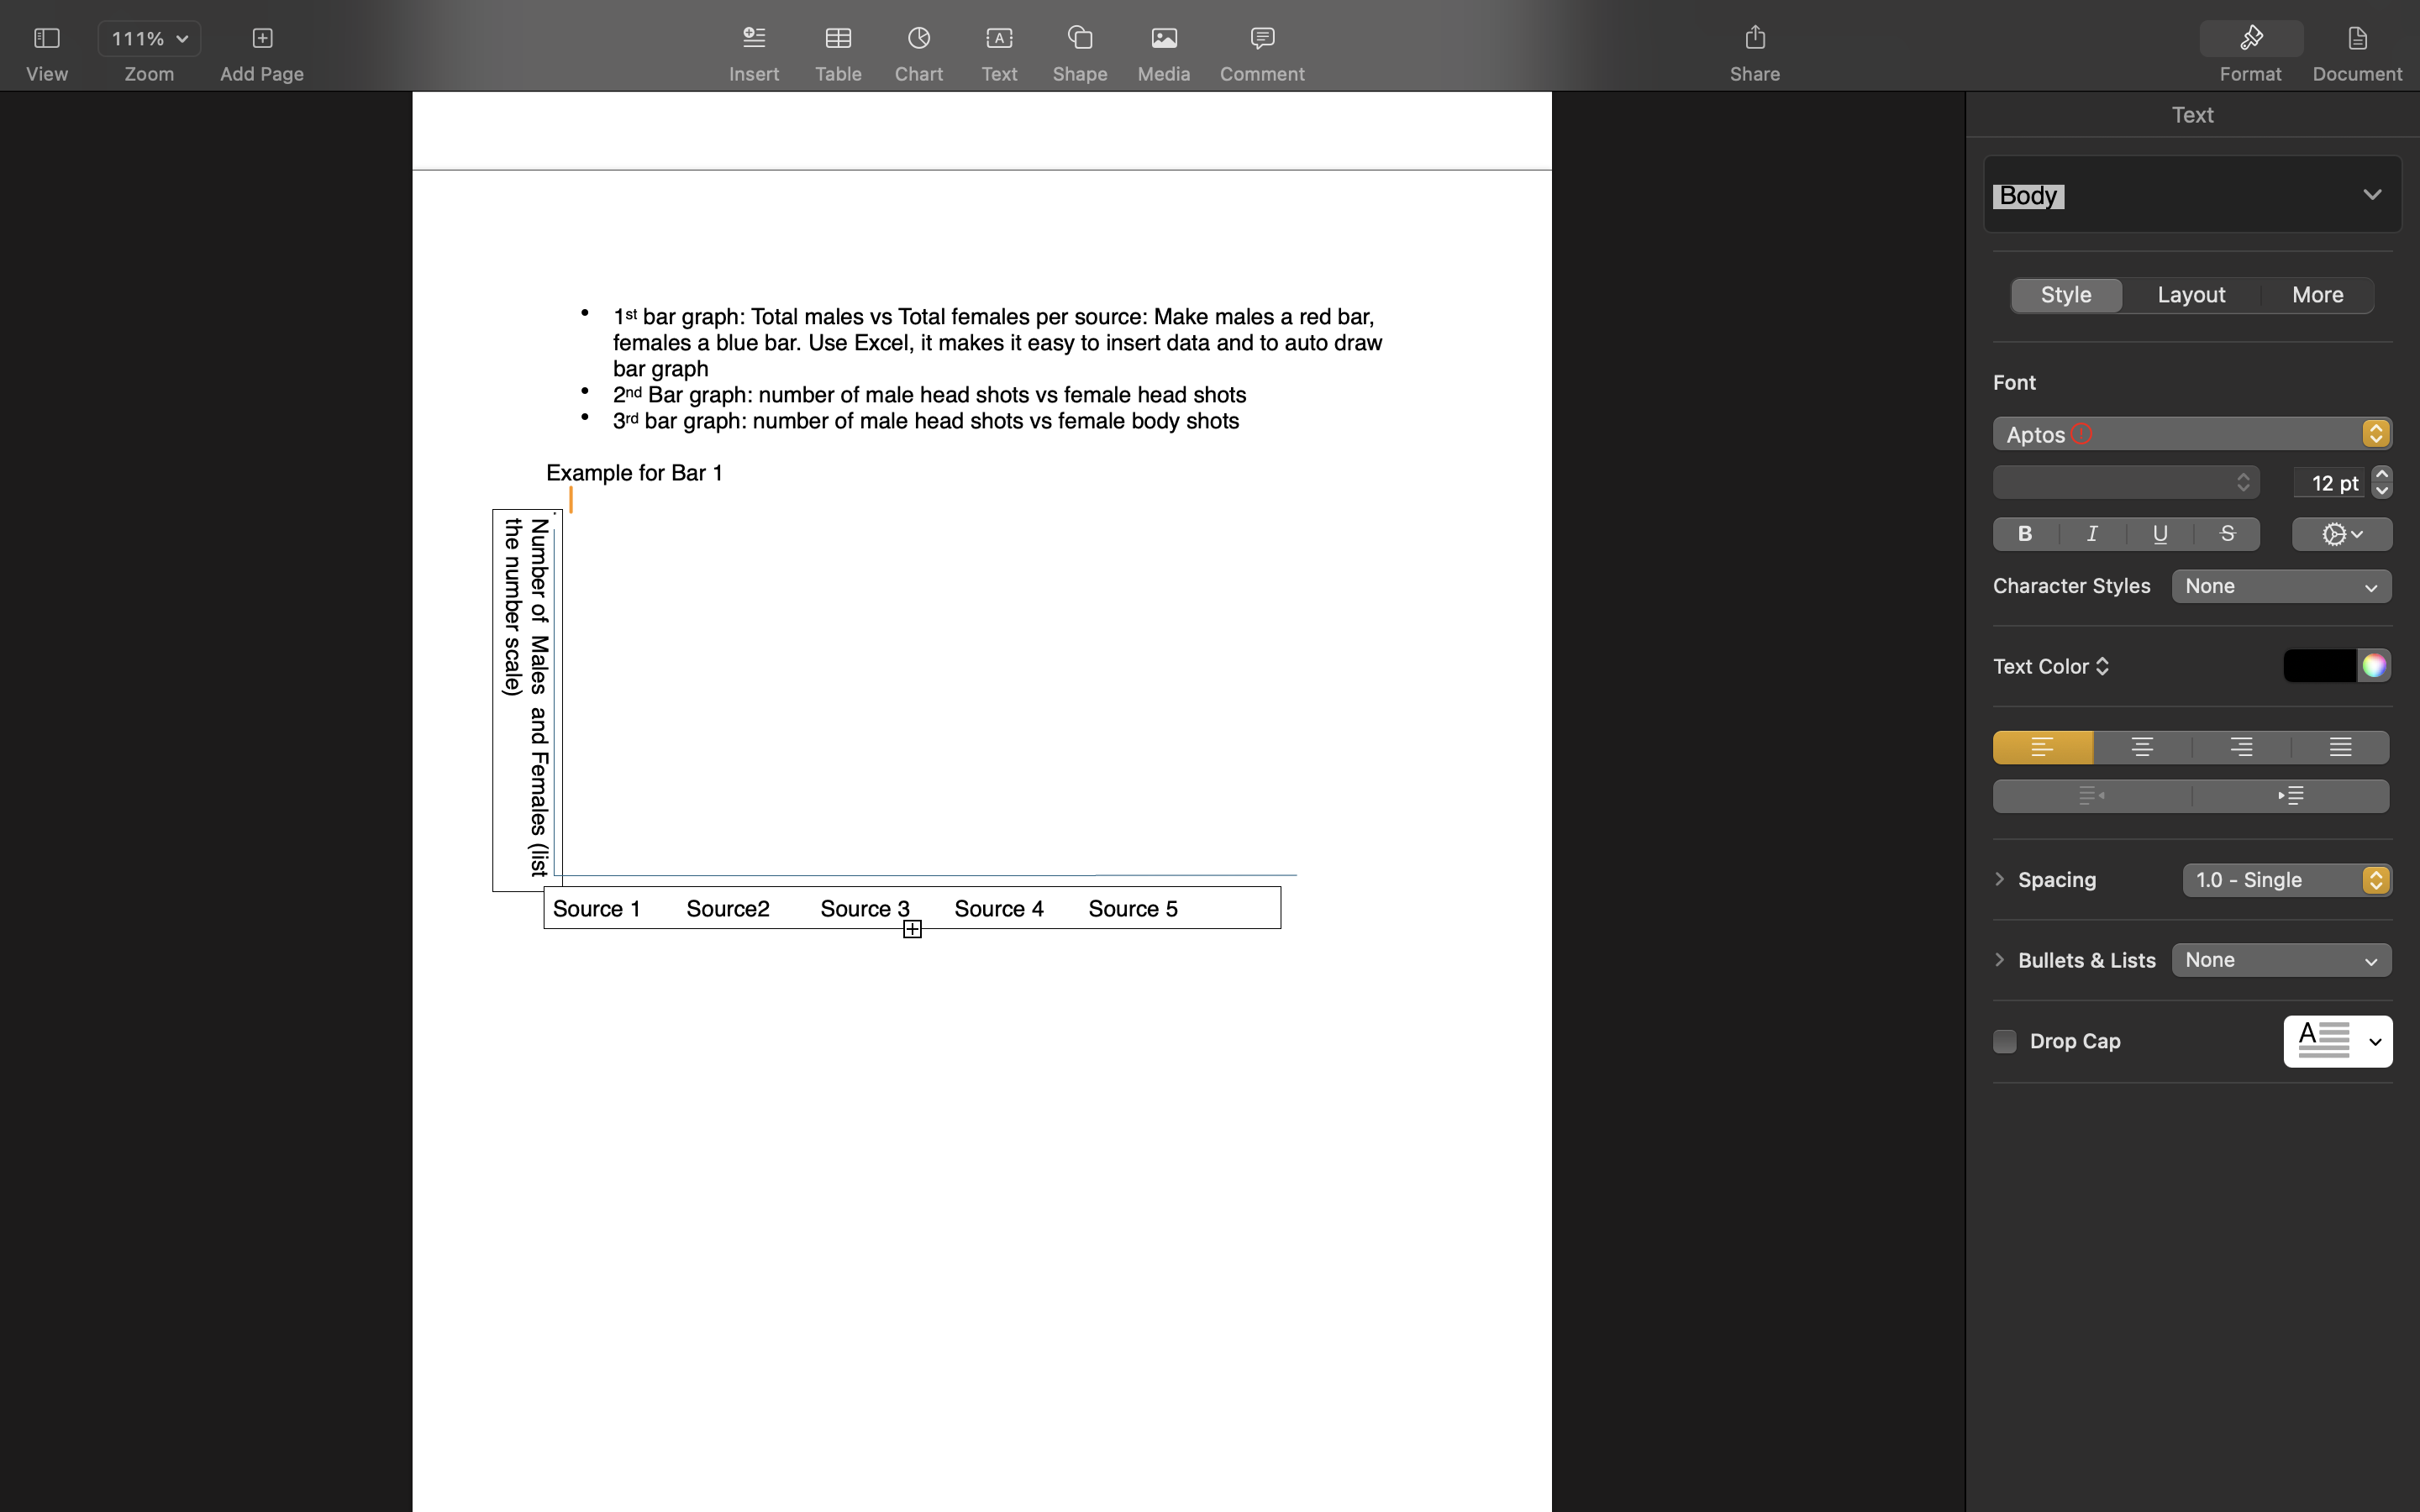Switch to the Document sidebar

click(x=2357, y=47)
